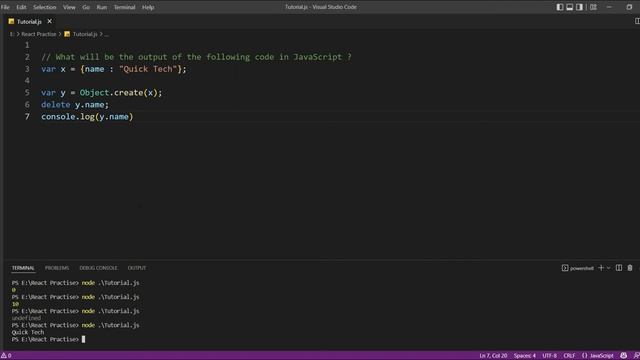Switch to the TERMINAL panel tab
This screenshot has height=360, width=640.
[23, 268]
